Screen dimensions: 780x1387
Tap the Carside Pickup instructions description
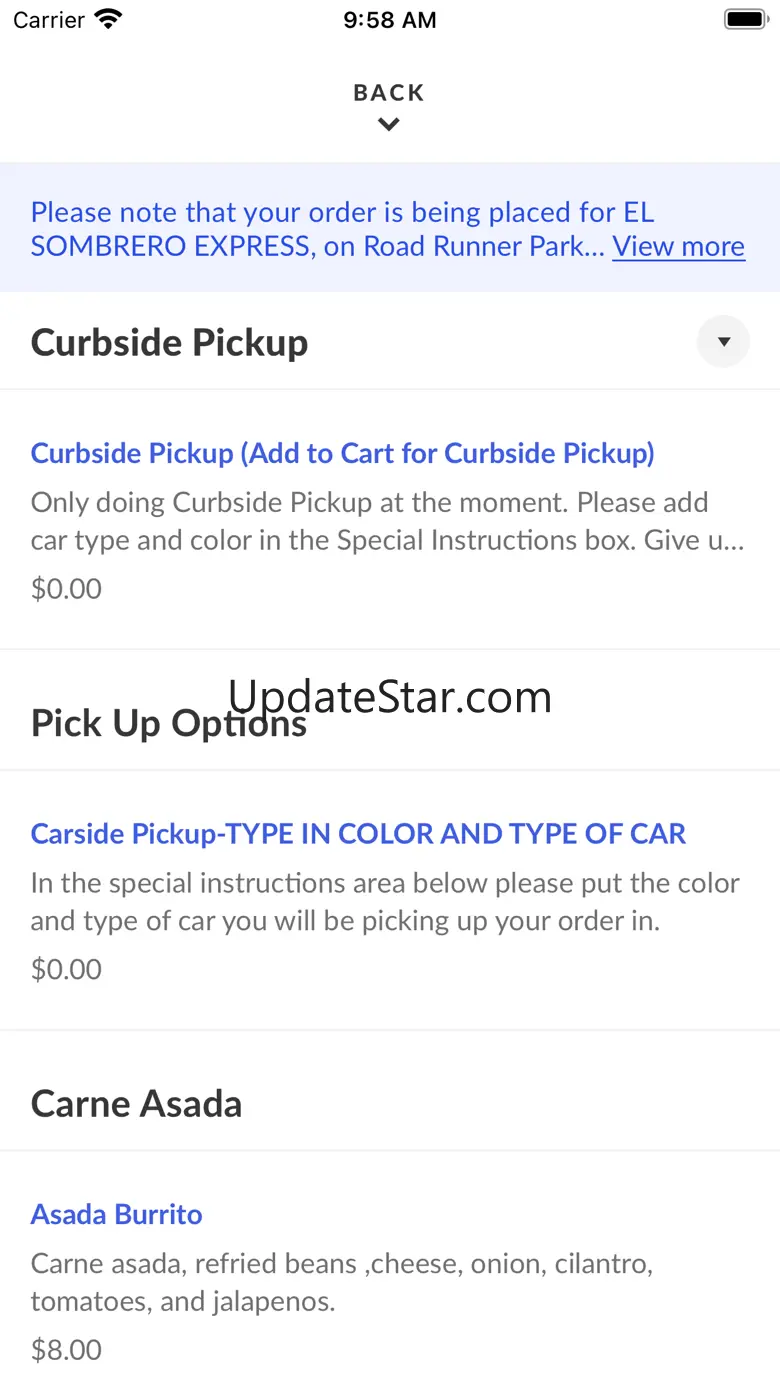tap(385, 902)
